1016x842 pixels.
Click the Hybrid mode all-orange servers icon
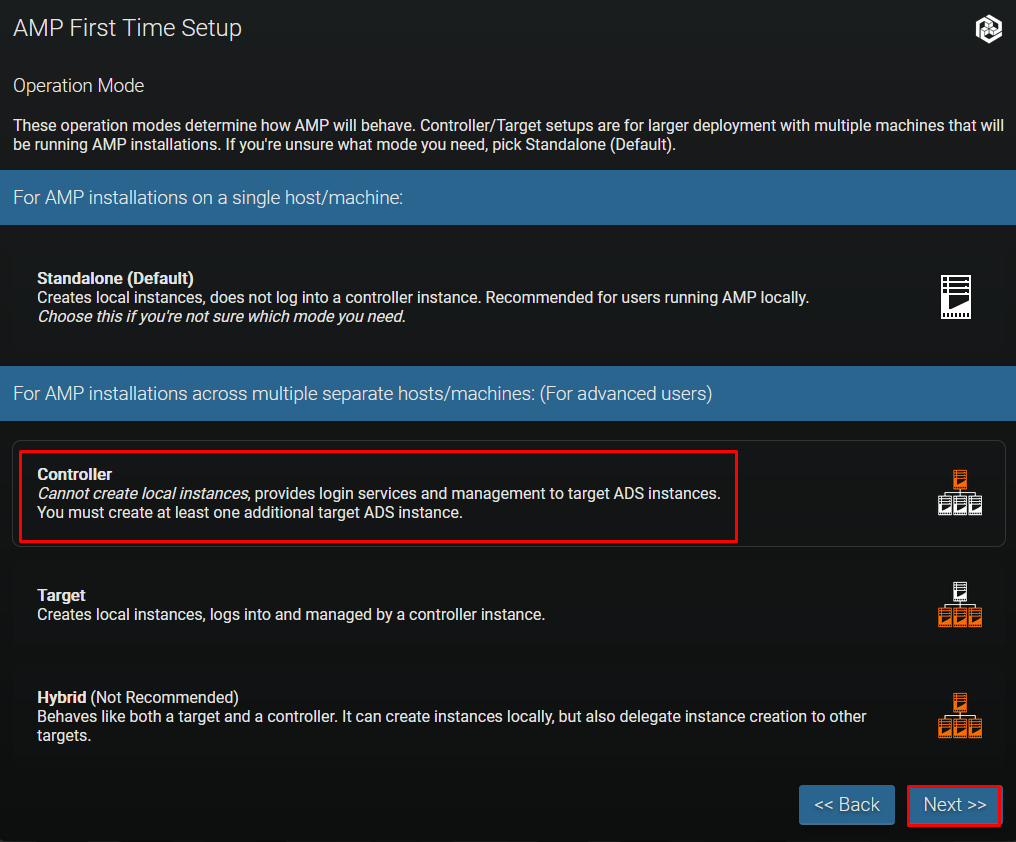[x=960, y=716]
